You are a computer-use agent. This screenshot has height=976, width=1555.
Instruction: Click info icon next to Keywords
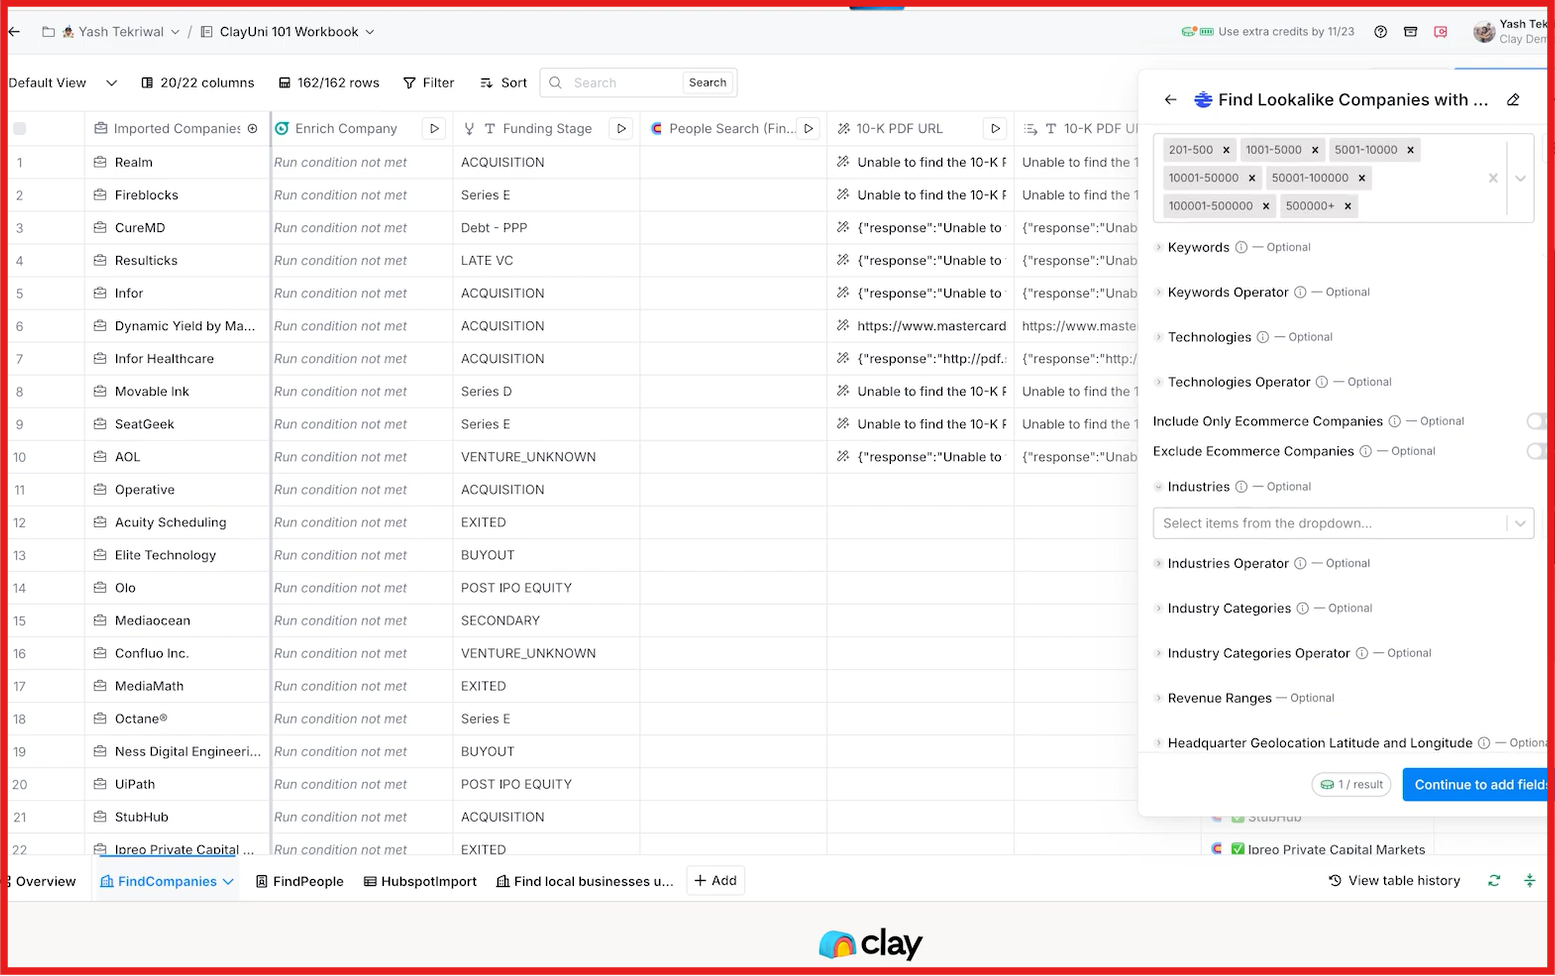point(1241,247)
